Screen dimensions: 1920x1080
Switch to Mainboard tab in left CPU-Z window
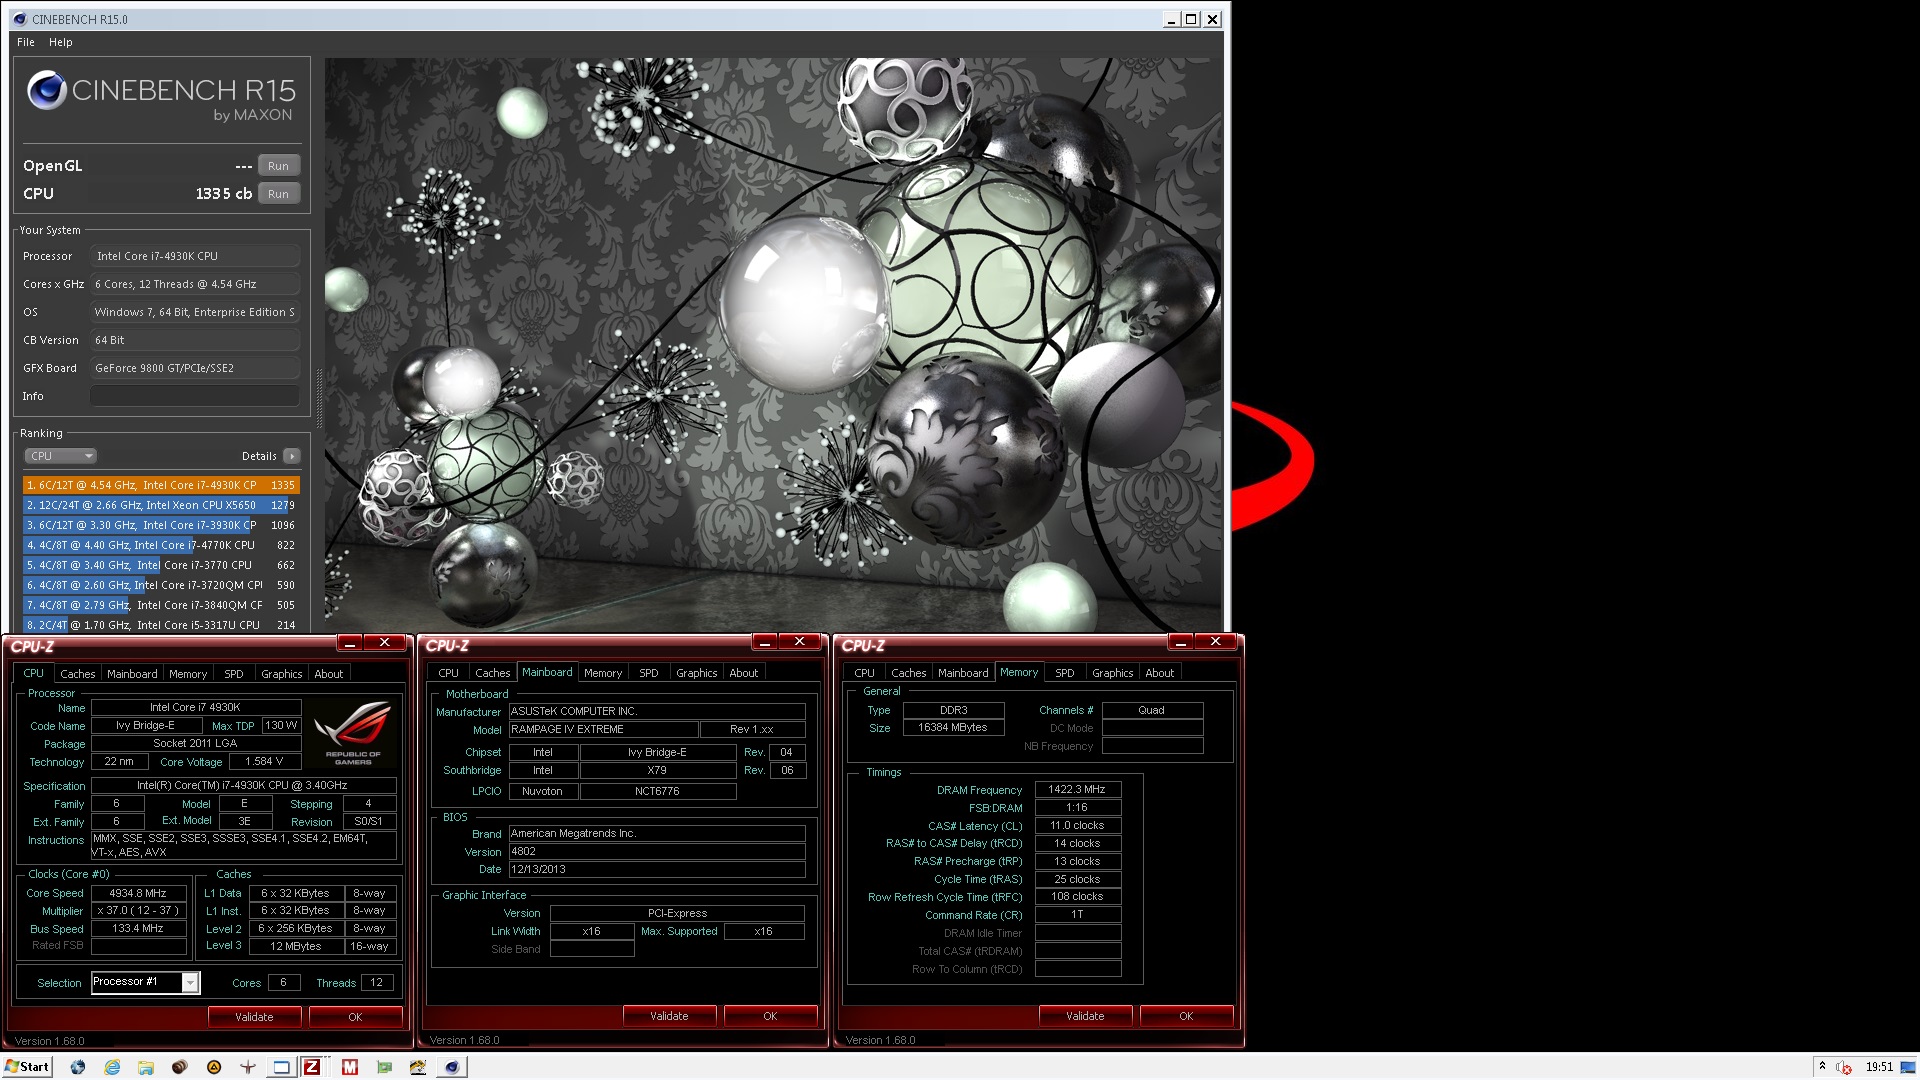pos(132,674)
